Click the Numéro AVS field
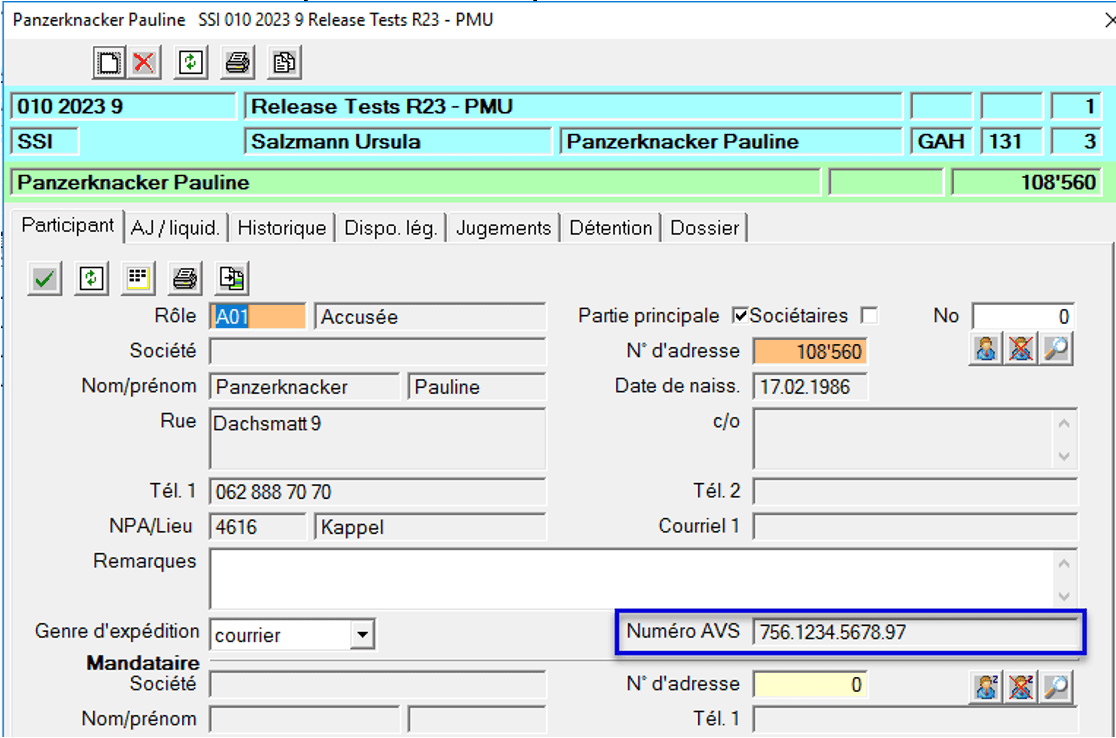 click(x=915, y=631)
